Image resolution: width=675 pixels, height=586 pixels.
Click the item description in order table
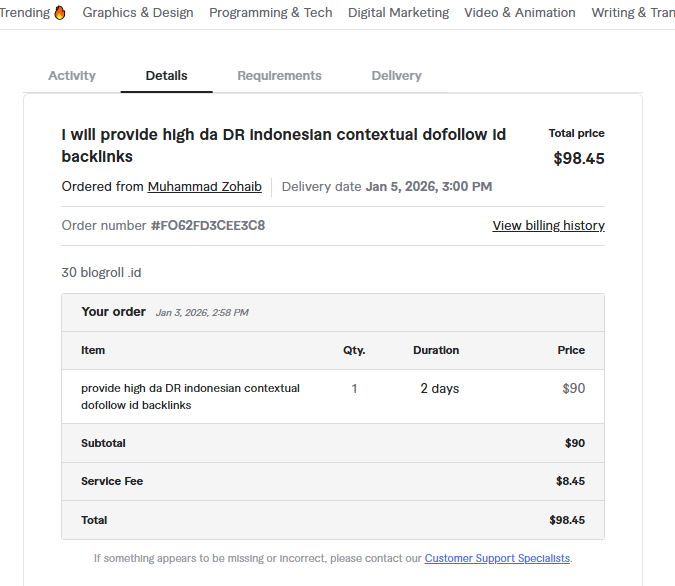point(190,396)
